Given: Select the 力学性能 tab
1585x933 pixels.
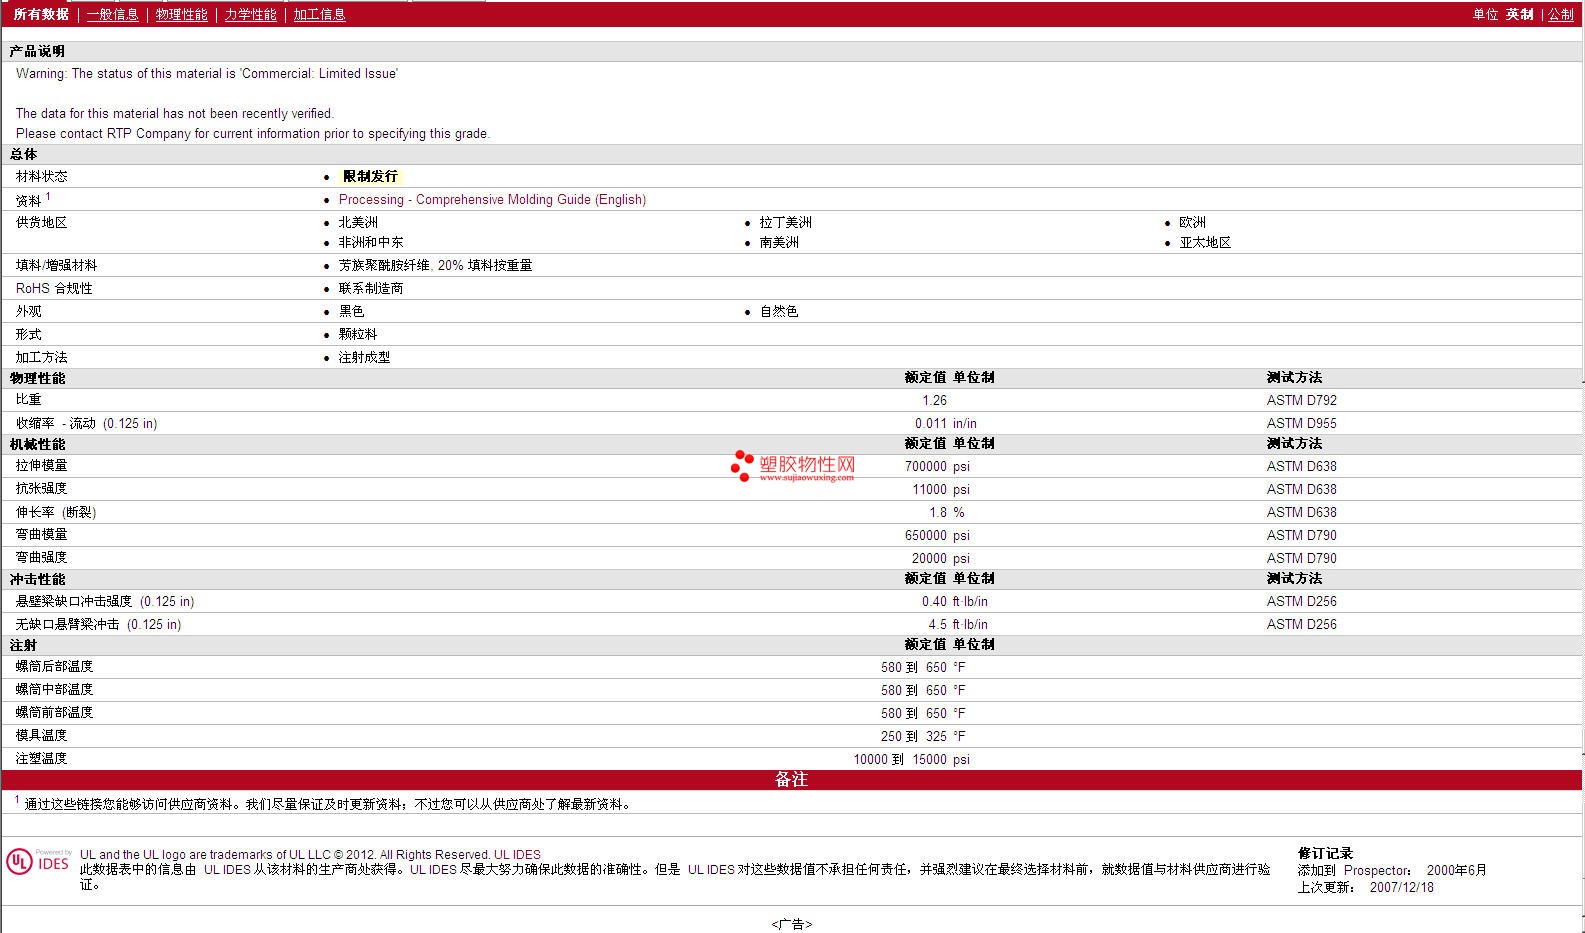Looking at the screenshot, I should coord(250,14).
